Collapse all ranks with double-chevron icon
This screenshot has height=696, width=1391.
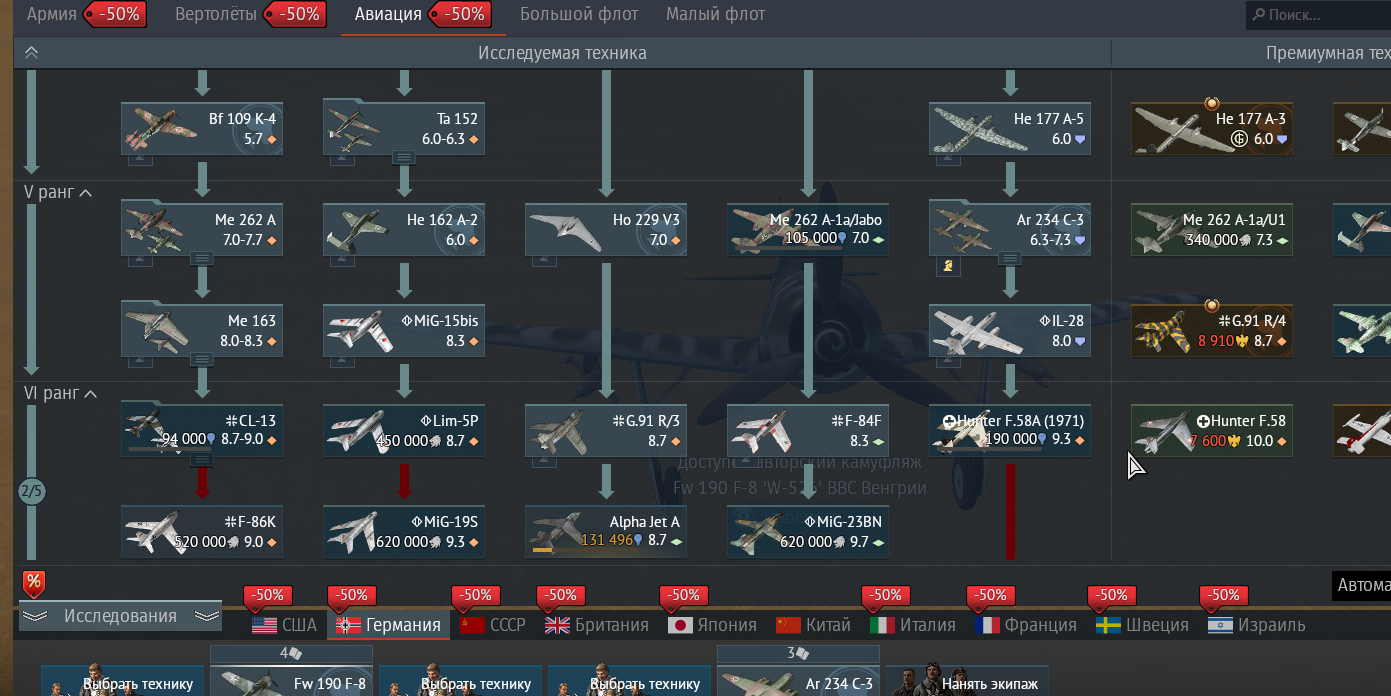(x=31, y=53)
